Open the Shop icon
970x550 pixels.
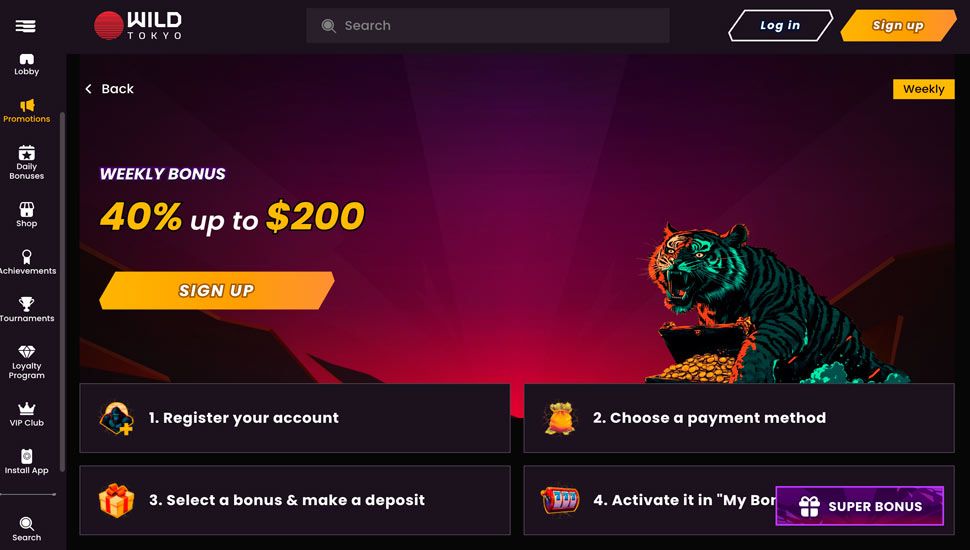[x=27, y=209]
